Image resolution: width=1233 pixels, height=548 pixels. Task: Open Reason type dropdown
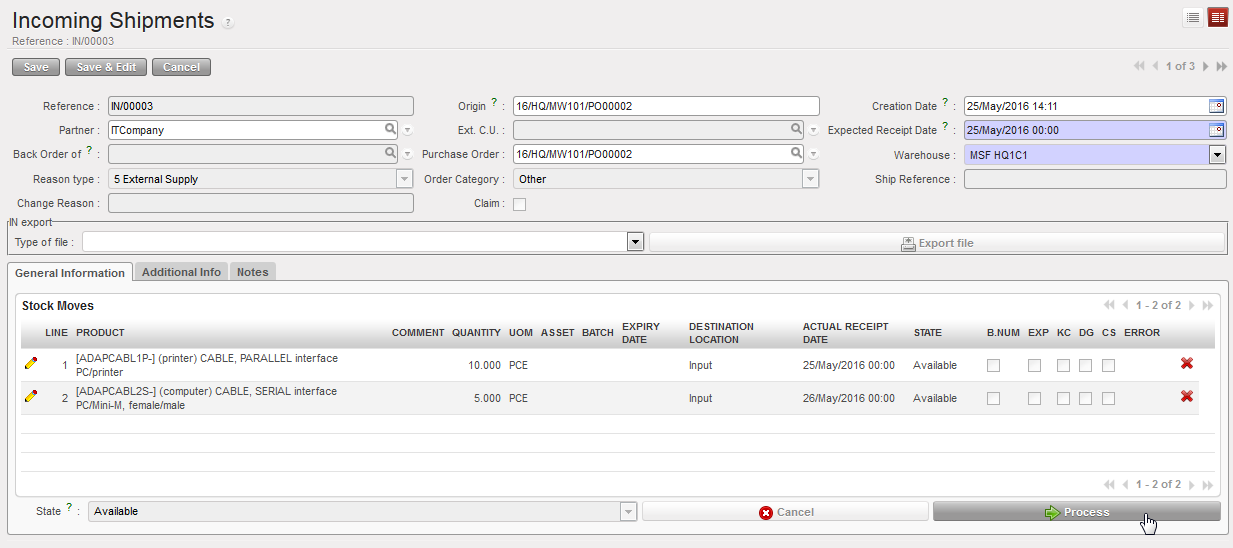tap(404, 179)
